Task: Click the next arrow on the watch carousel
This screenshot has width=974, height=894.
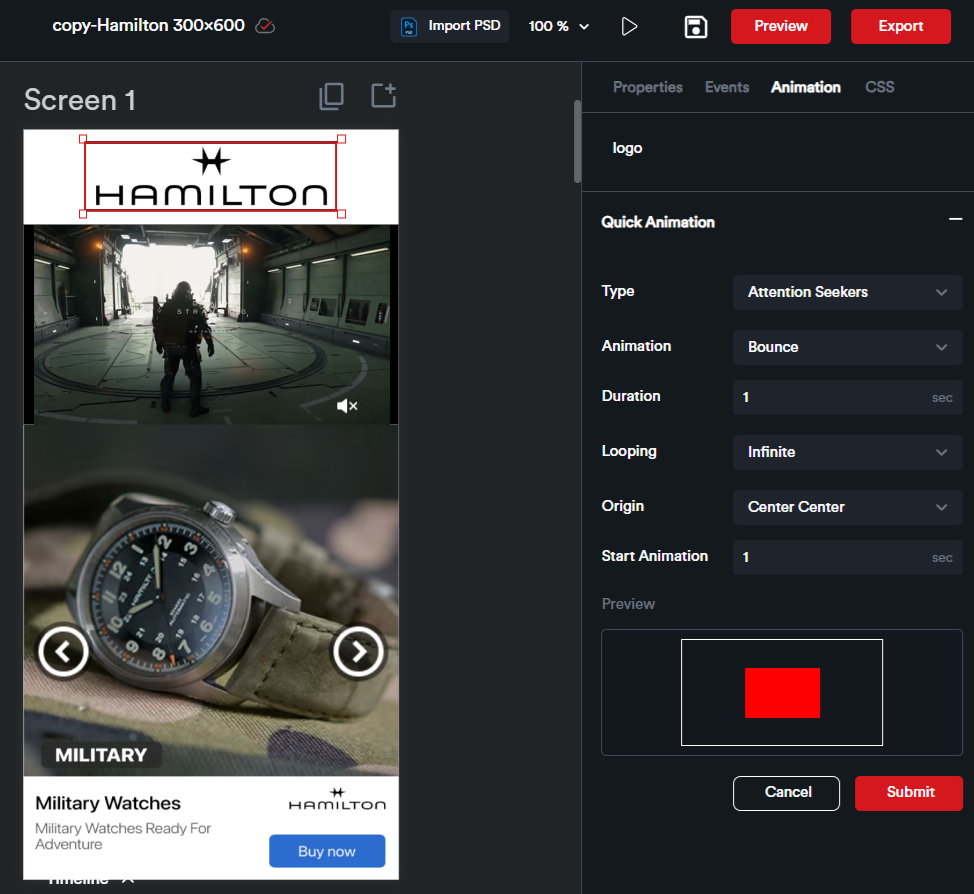Action: tap(358, 652)
